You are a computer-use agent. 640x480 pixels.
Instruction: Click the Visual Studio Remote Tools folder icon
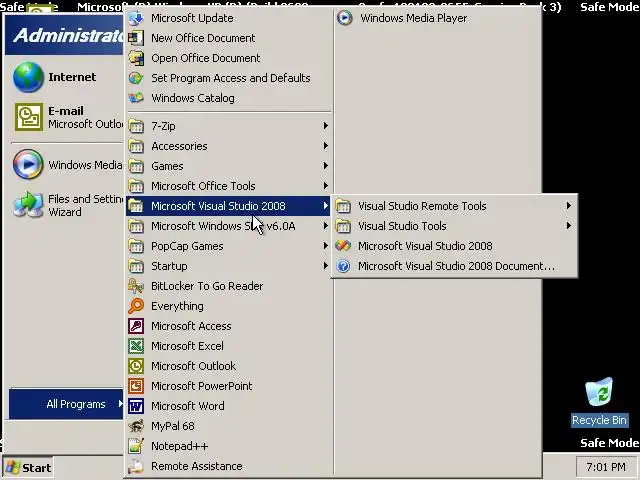343,206
